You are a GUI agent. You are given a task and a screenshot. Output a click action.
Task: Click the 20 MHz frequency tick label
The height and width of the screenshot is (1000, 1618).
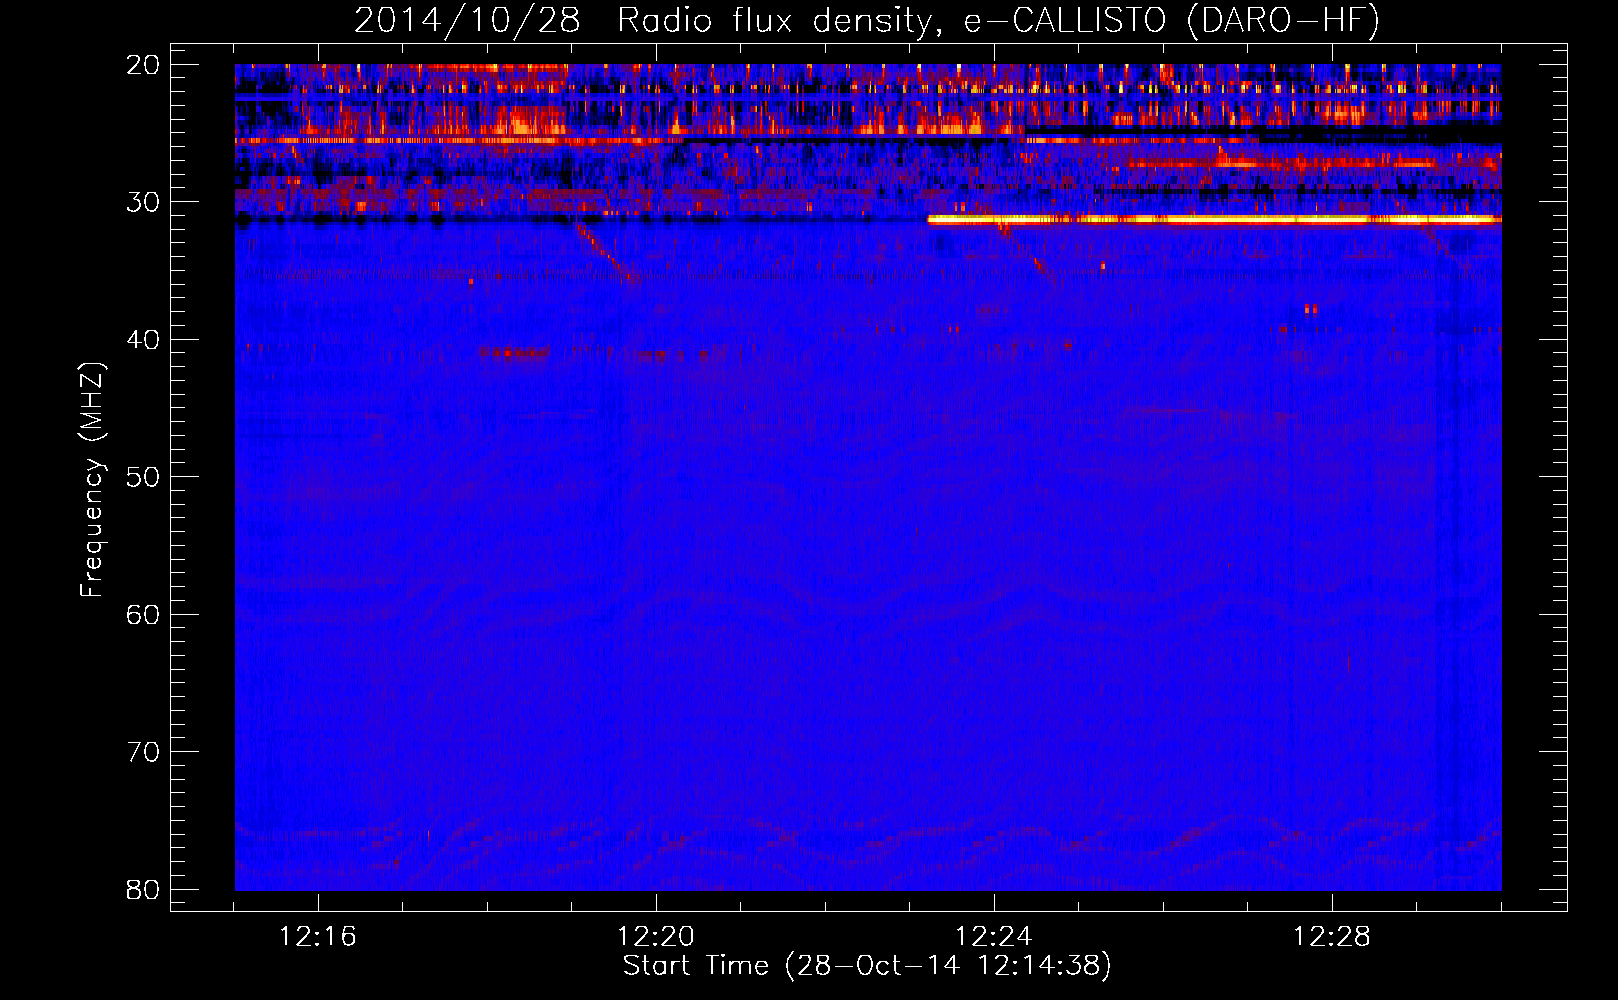pyautogui.click(x=143, y=65)
